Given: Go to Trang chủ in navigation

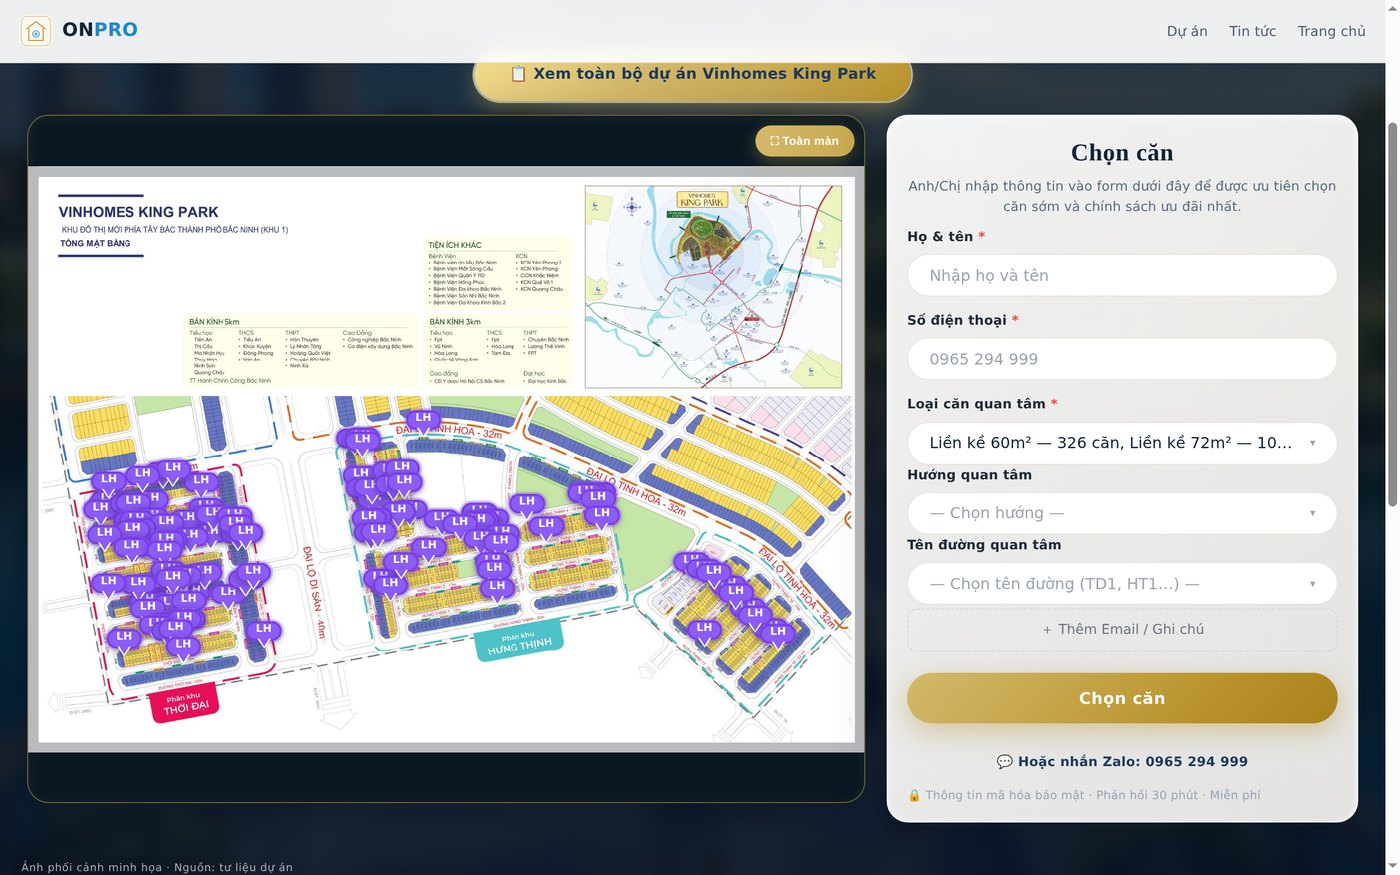Looking at the screenshot, I should click(x=1331, y=31).
